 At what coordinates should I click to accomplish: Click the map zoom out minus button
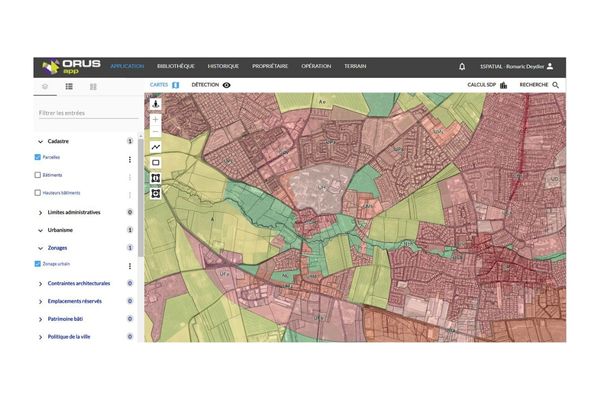pos(155,132)
